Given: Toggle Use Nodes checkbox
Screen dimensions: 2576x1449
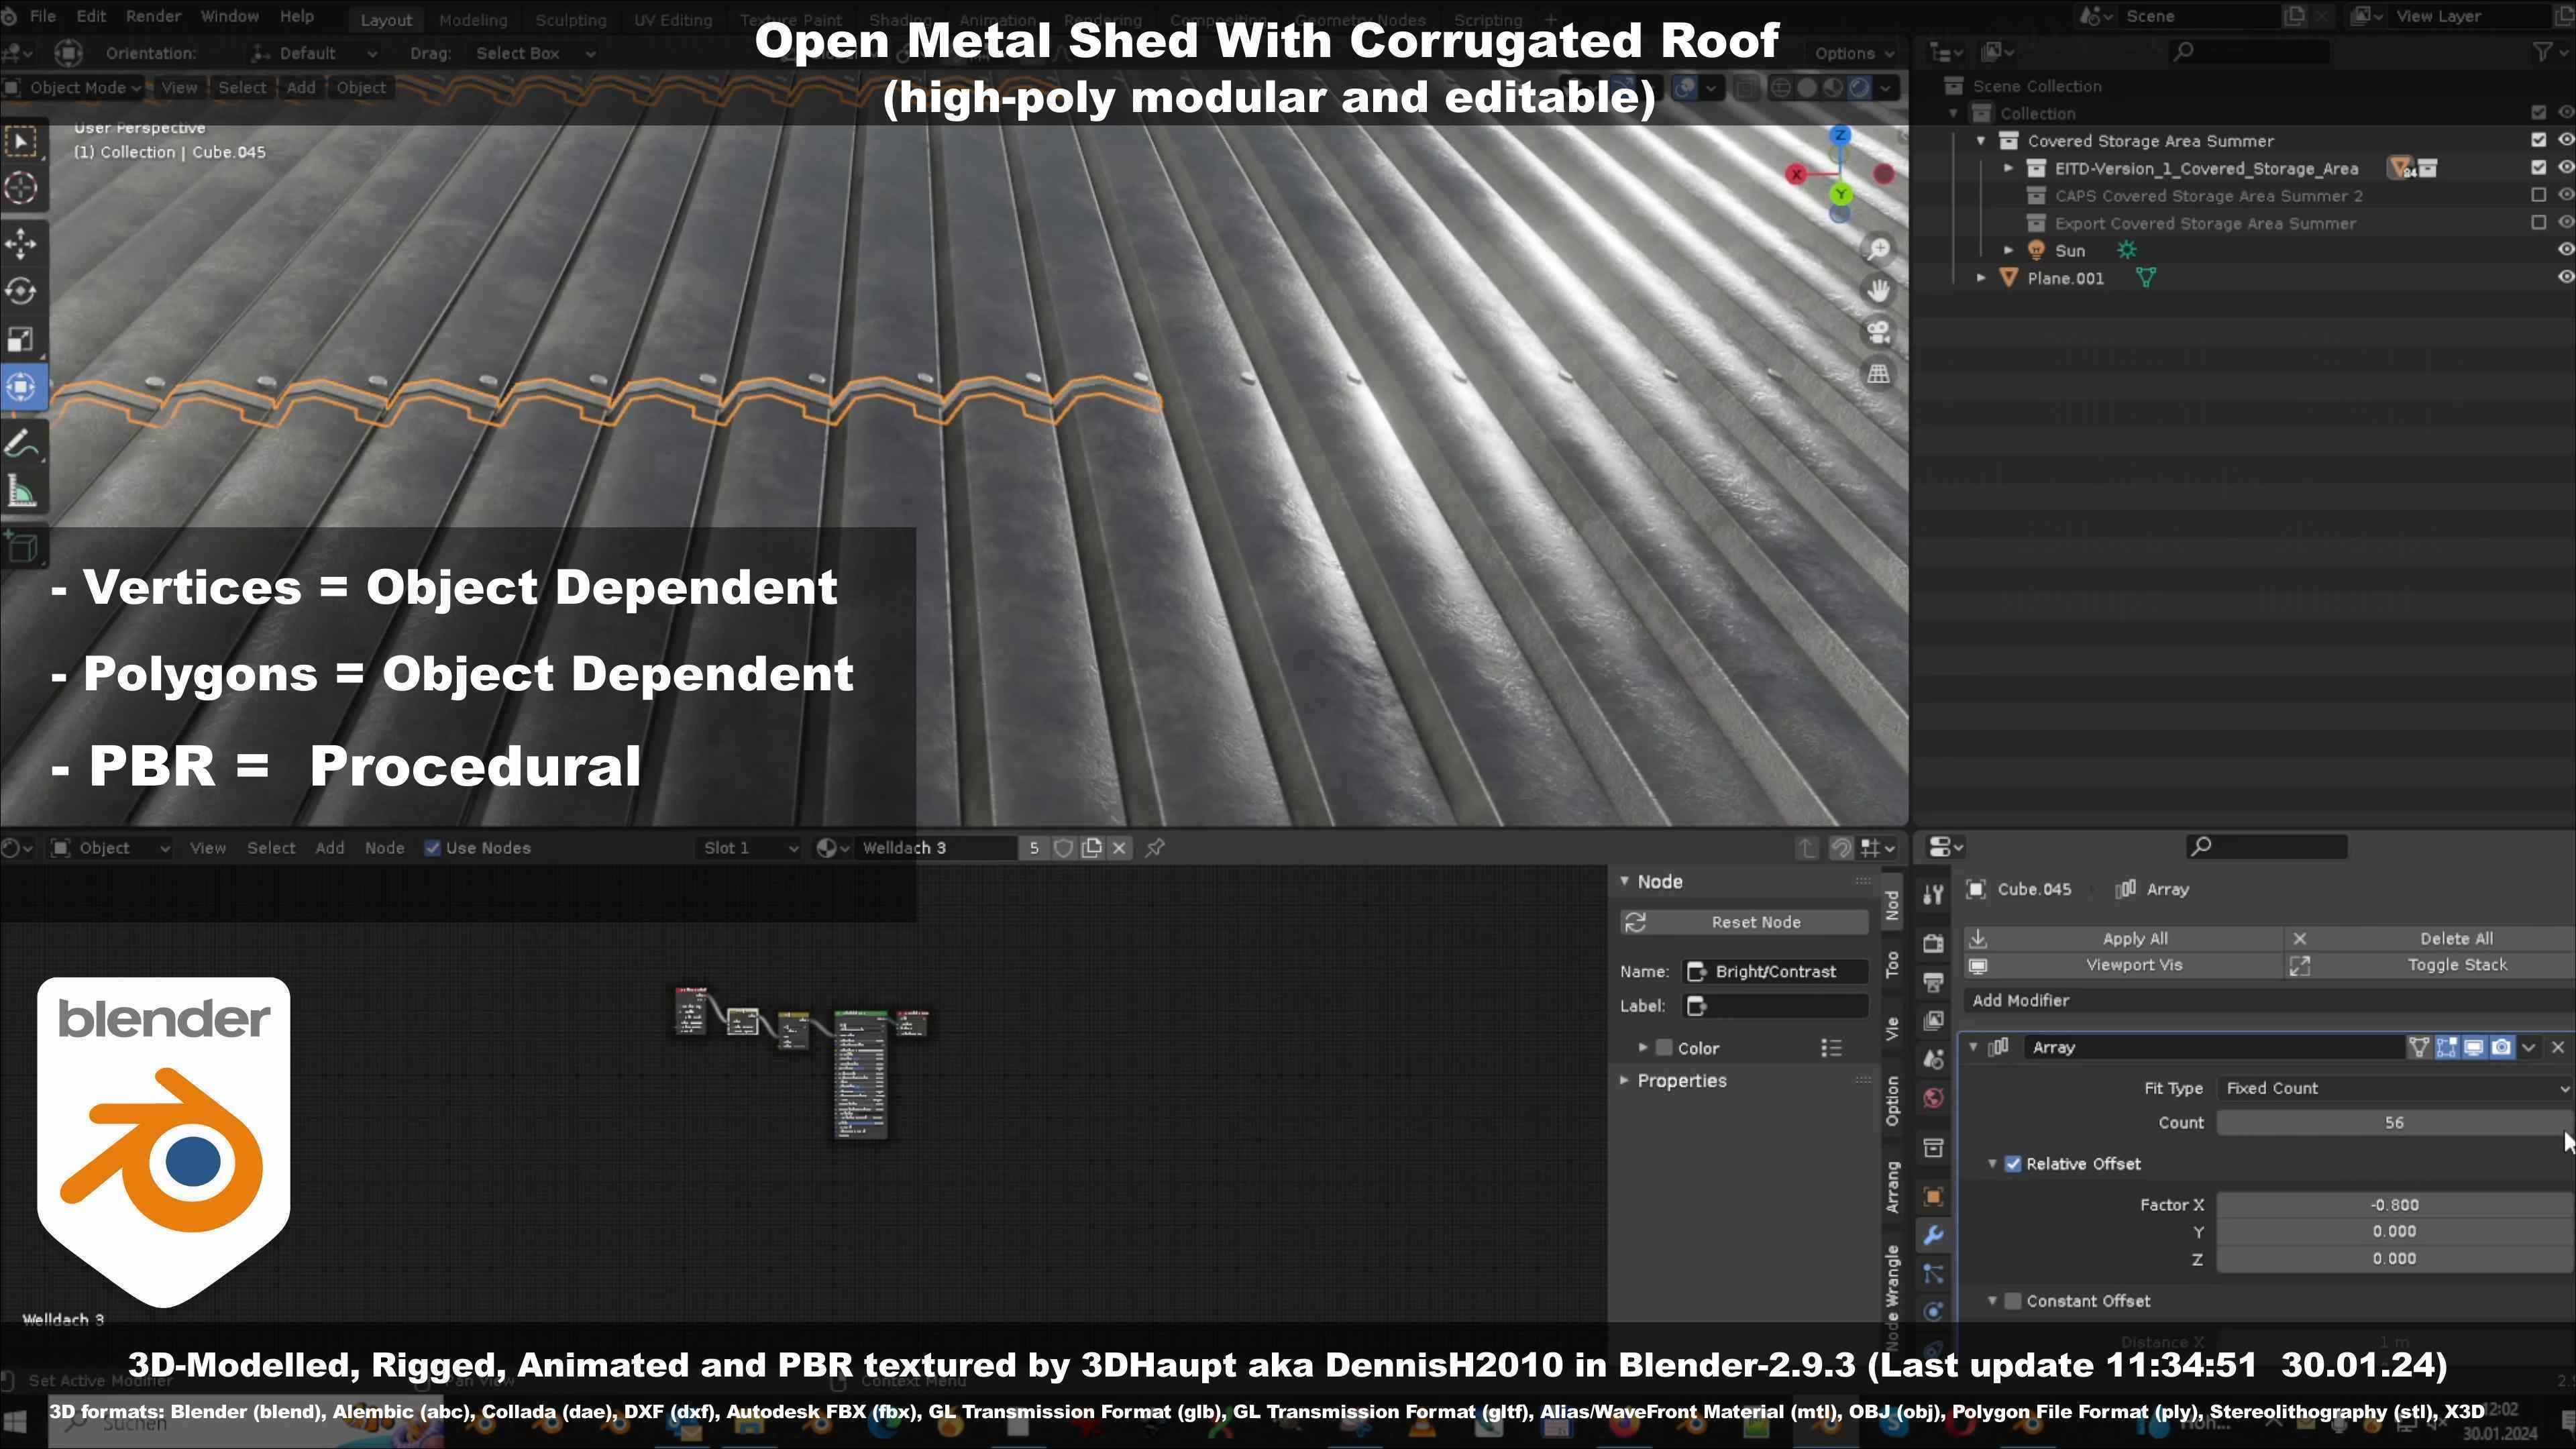Looking at the screenshot, I should point(433,848).
